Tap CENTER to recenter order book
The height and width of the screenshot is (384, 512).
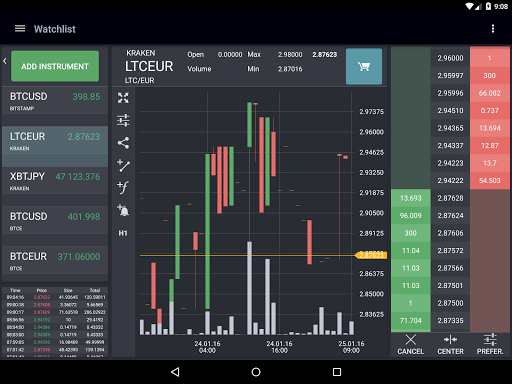point(450,345)
